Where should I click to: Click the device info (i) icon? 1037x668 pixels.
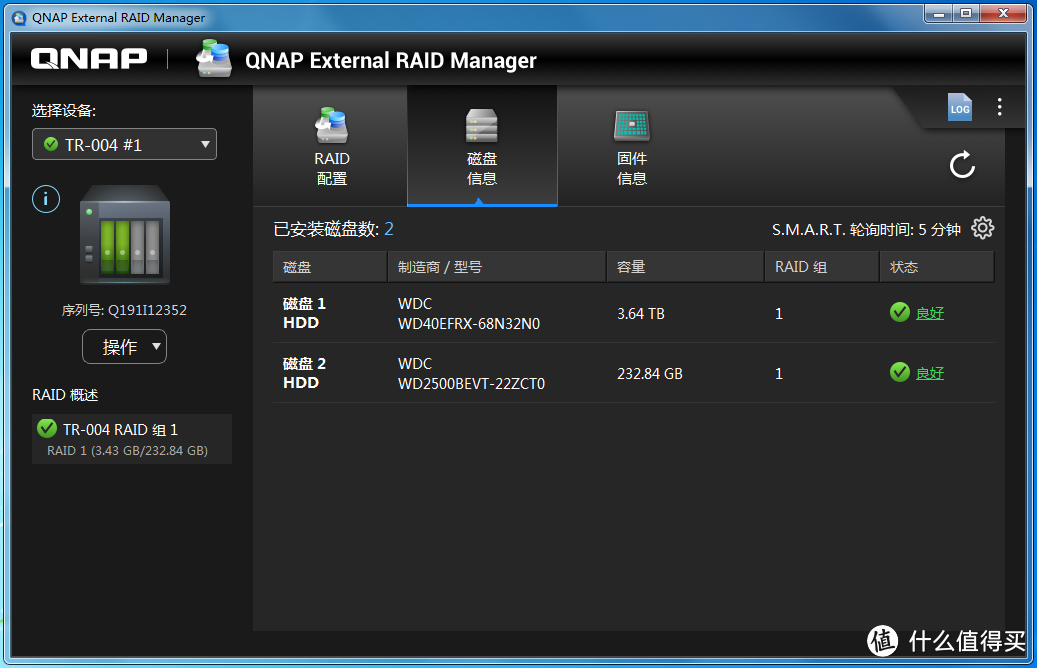45,199
